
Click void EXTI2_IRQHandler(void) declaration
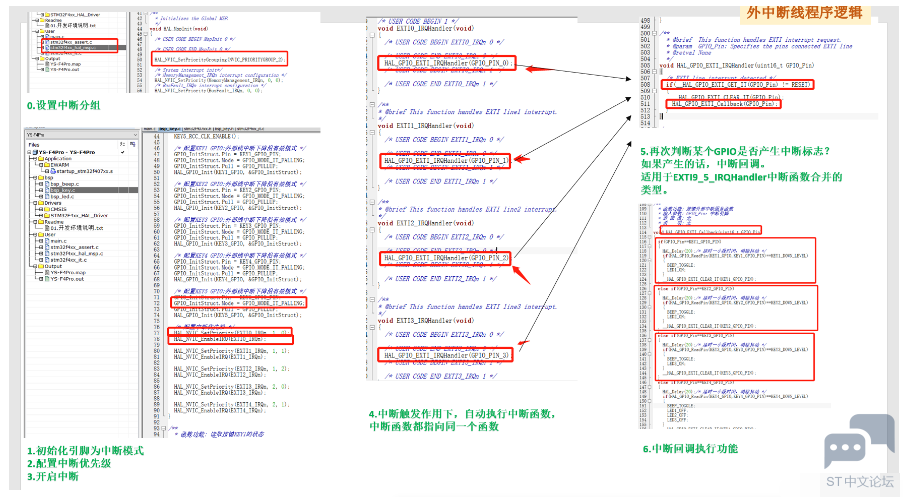pyautogui.click(x=426, y=223)
